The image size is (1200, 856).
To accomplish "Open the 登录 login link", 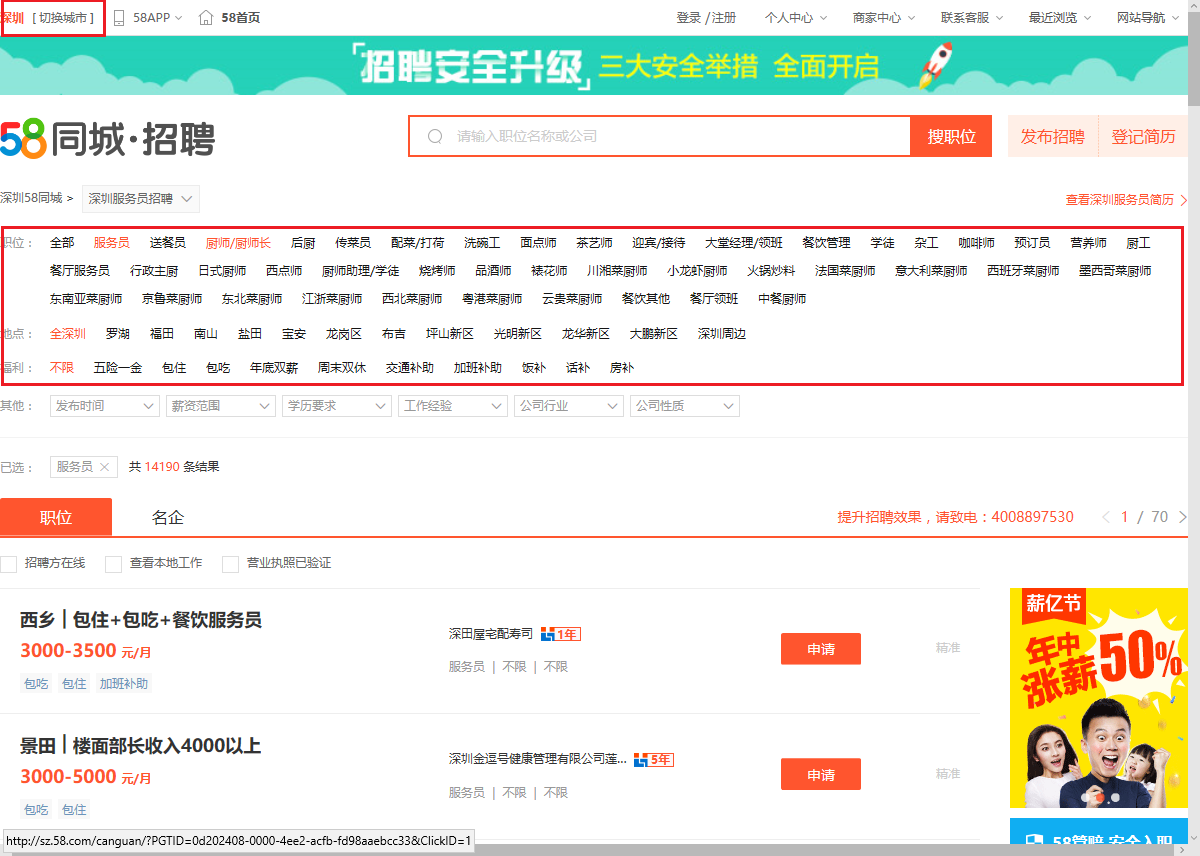I will [x=689, y=18].
